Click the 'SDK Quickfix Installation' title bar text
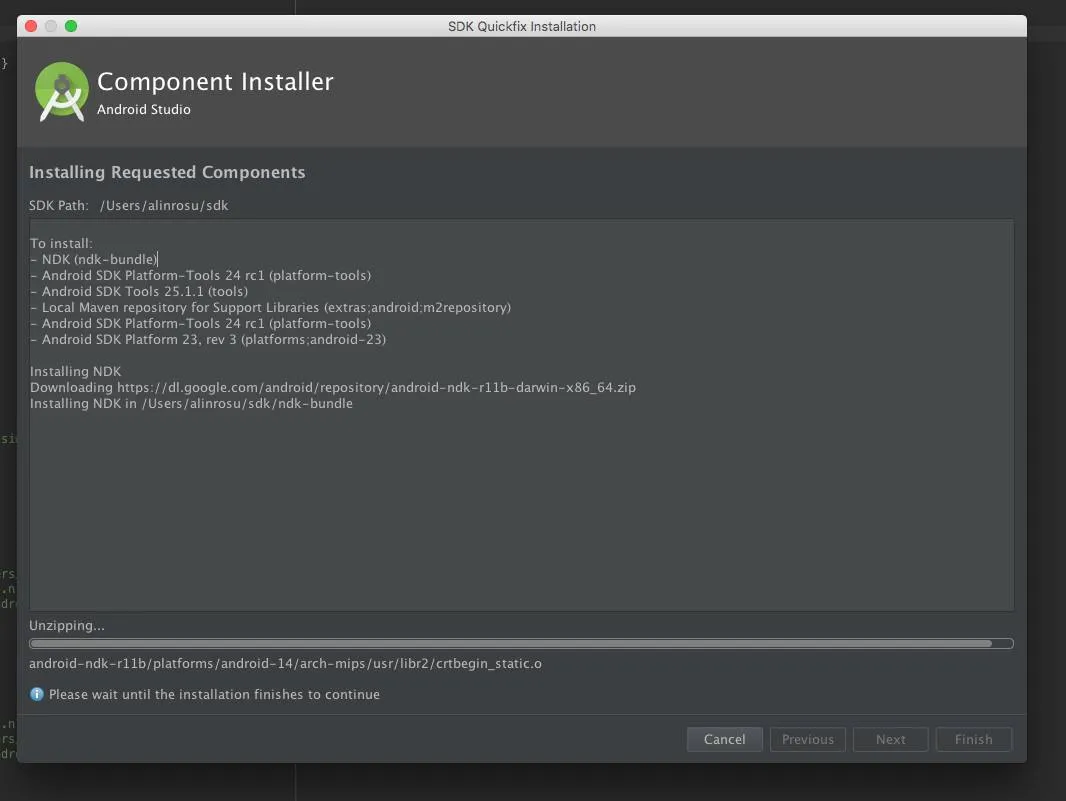Screen dimensions: 1066x801 tap(521, 26)
